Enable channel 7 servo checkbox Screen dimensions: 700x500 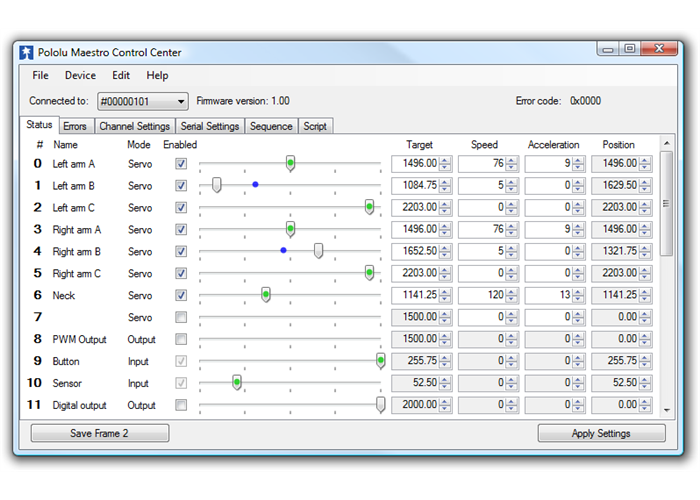(x=181, y=317)
